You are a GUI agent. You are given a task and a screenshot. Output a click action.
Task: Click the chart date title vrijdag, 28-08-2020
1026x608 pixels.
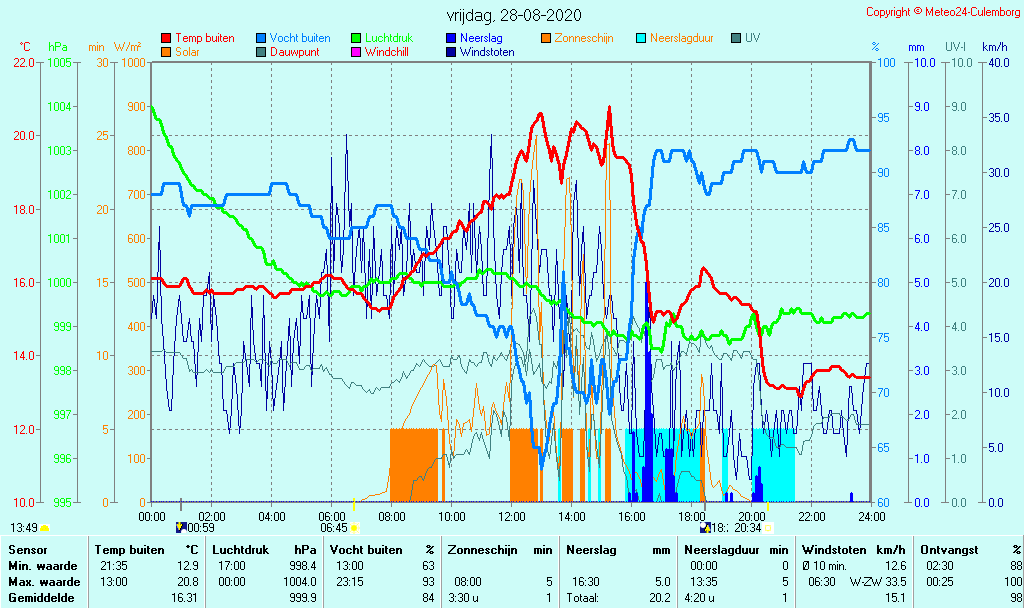[x=513, y=16]
